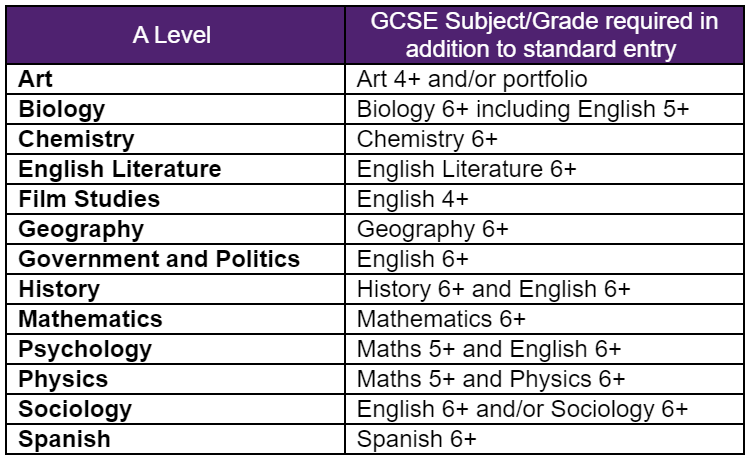Screen dimensions: 750x458
Task: Click the Film Studies subject cell
Action: pyautogui.click(x=90, y=199)
